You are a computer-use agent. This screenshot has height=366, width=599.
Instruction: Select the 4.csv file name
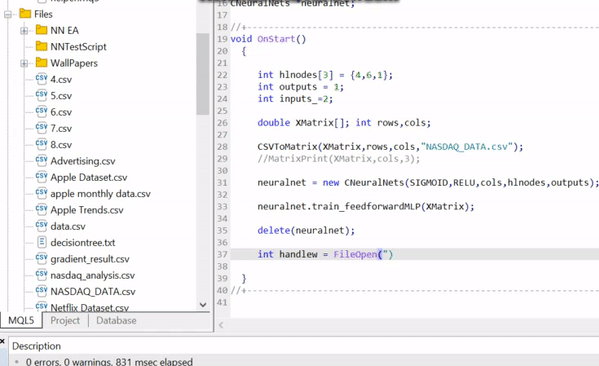point(61,79)
